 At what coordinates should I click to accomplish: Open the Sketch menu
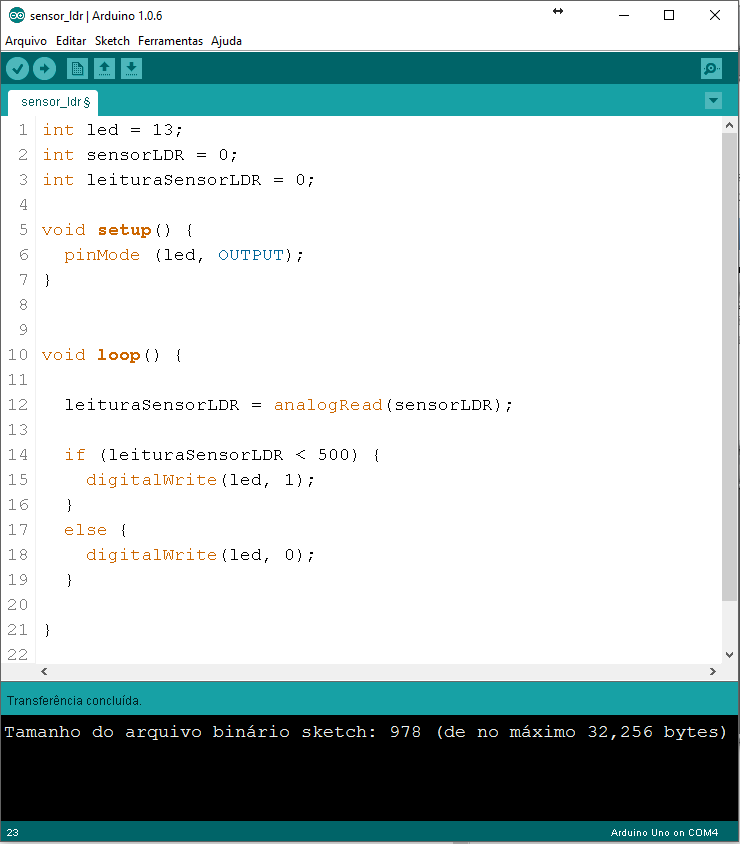click(112, 41)
